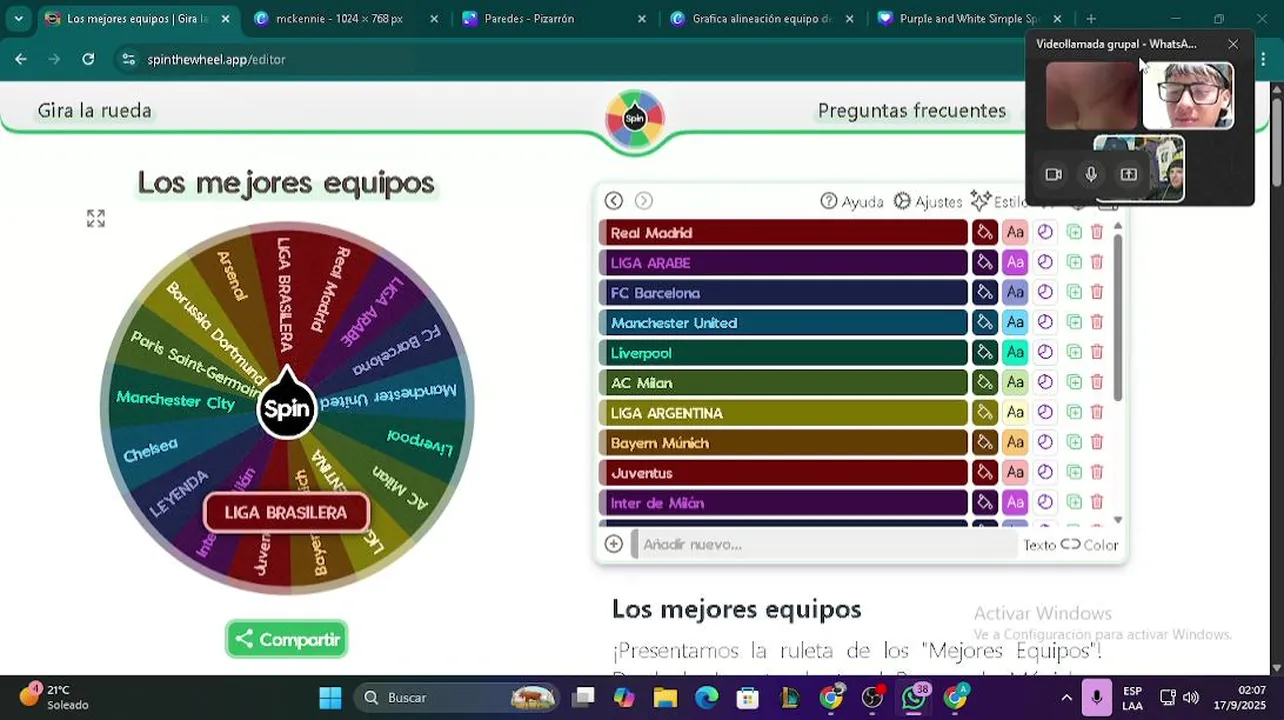Reload the current page
This screenshot has width=1284, height=720.
88,59
